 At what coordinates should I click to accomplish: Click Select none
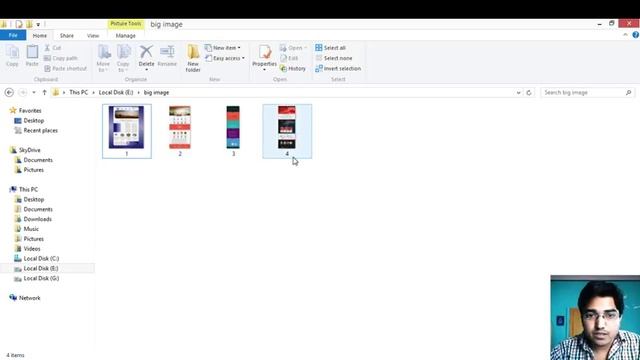334,58
